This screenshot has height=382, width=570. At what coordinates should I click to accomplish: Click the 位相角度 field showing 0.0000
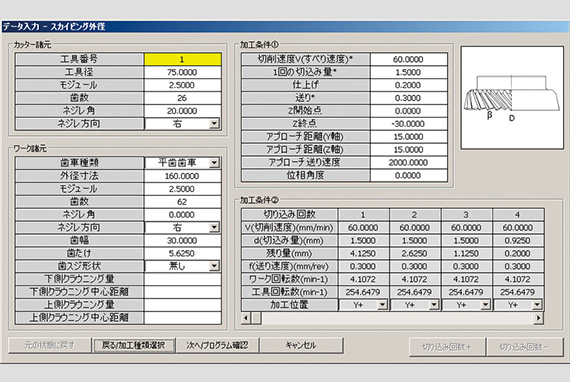(x=409, y=175)
